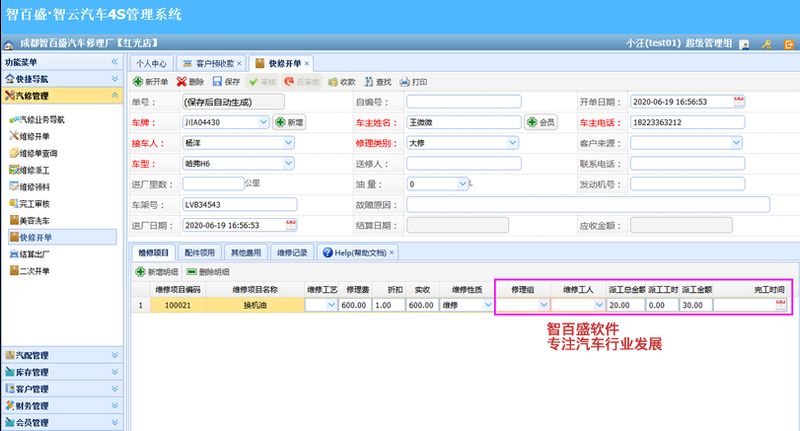Click 新增 button next to 车牌
This screenshot has height=431, width=800.
pos(289,122)
